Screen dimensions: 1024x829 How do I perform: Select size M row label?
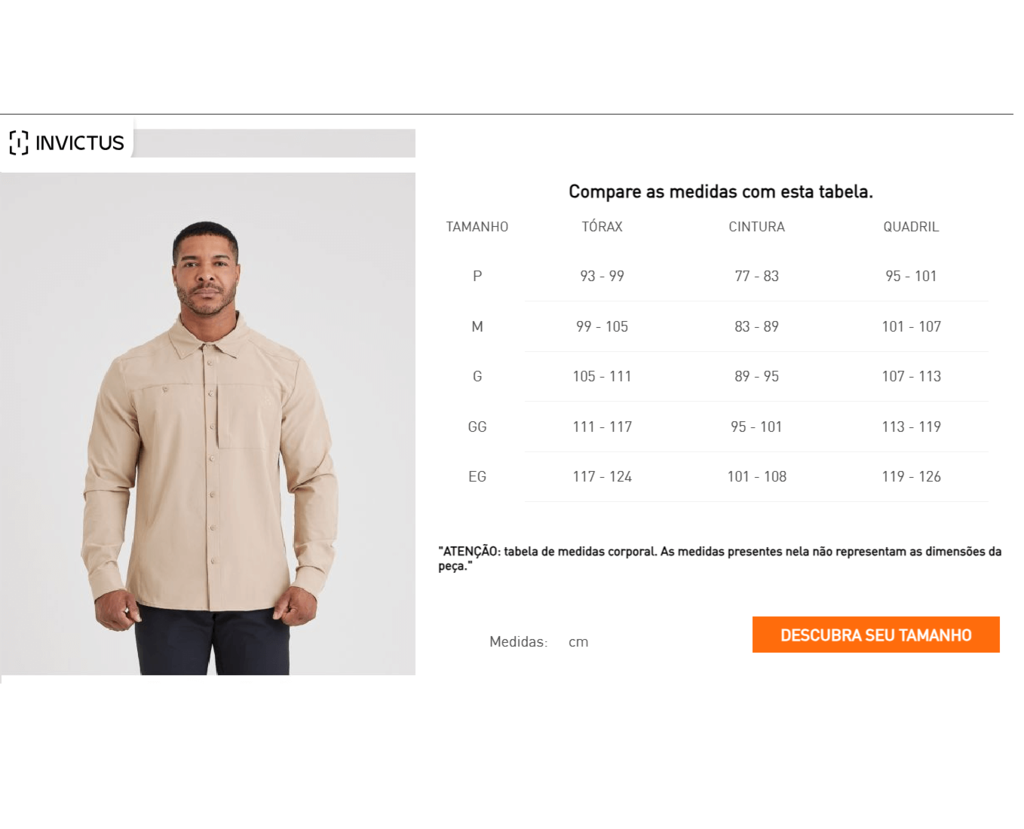tap(477, 326)
